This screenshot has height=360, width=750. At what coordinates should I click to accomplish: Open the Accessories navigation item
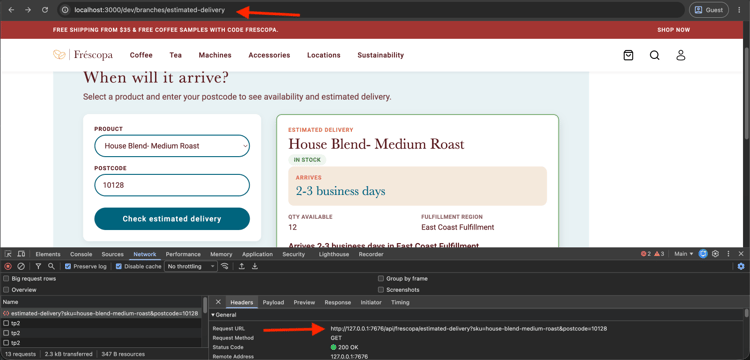coord(269,55)
